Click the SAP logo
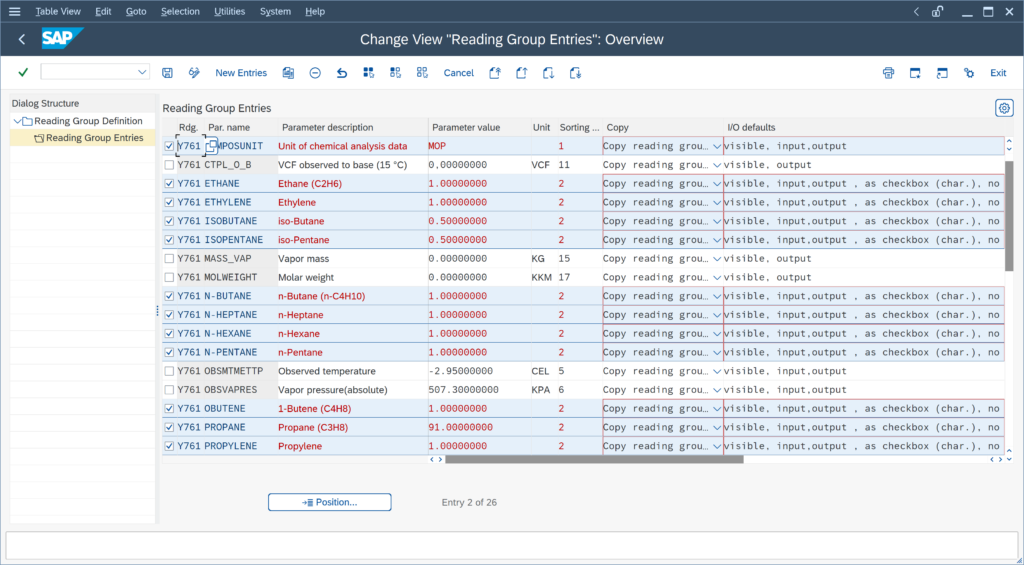The height and width of the screenshot is (565, 1024). point(63,39)
